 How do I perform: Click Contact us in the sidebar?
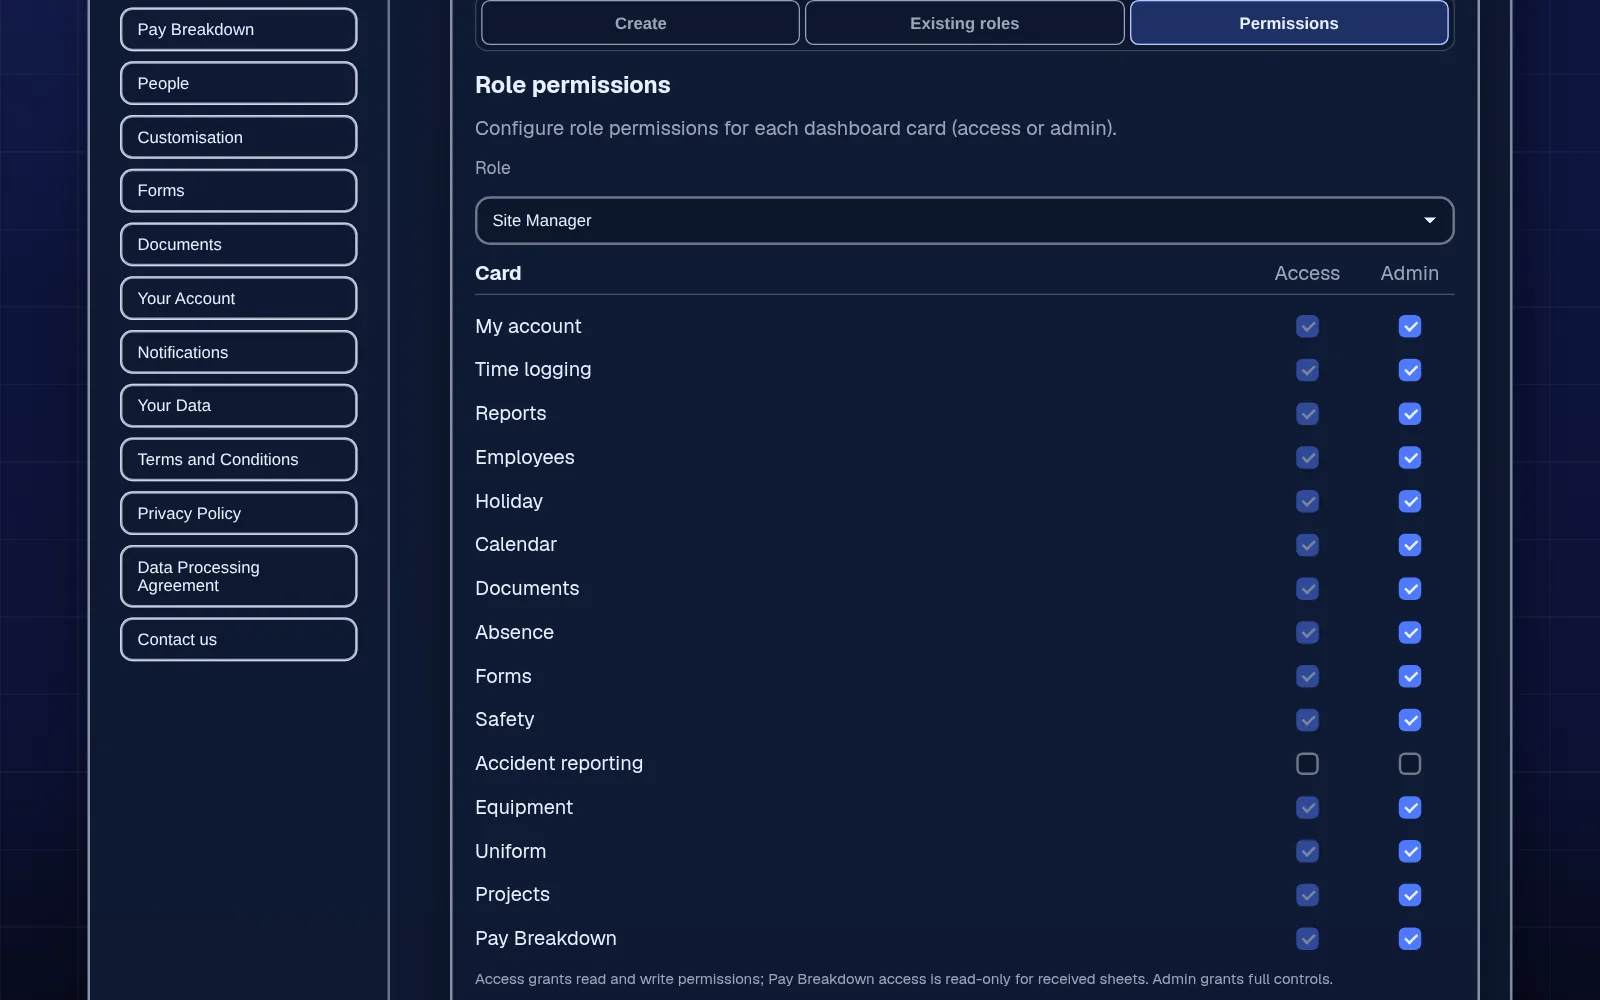click(238, 639)
